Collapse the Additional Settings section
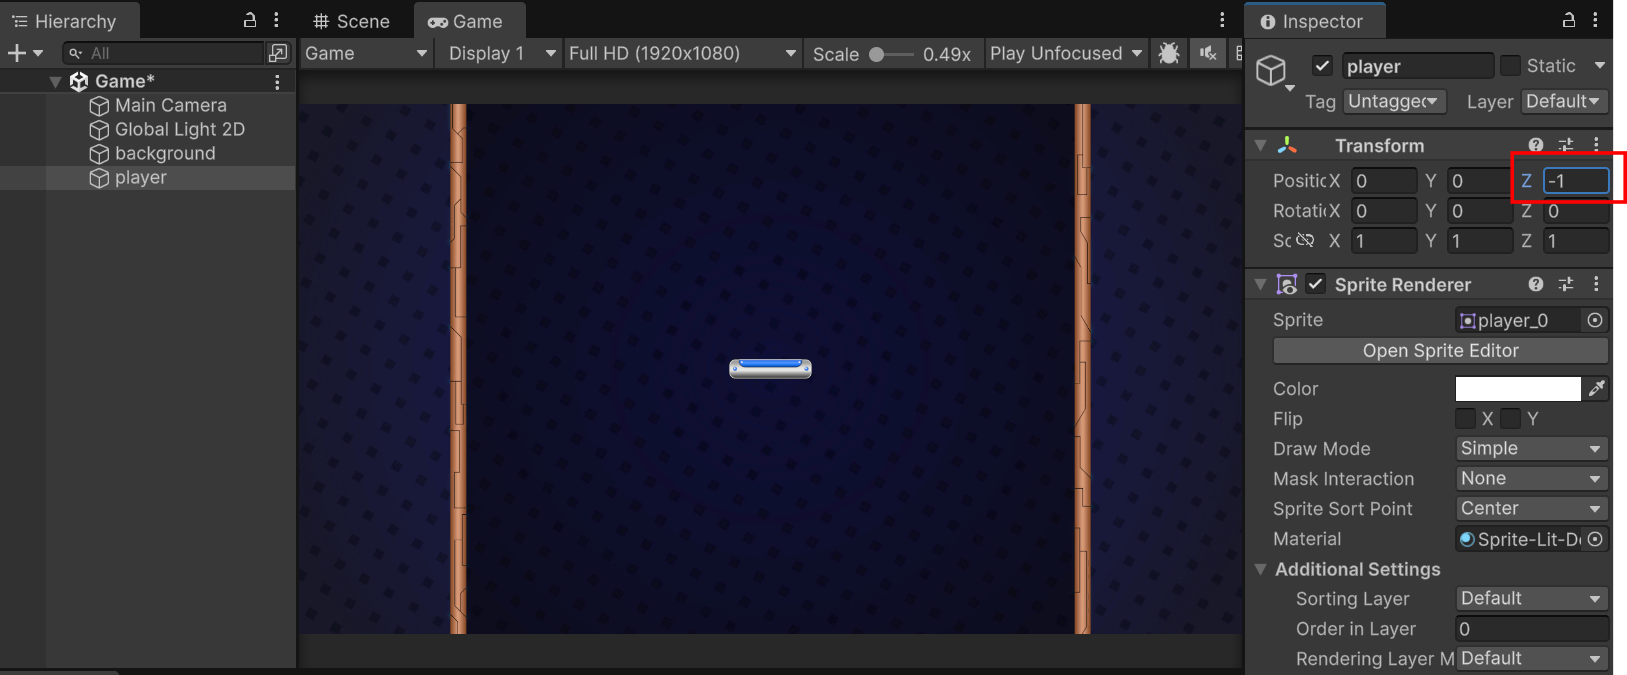The width and height of the screenshot is (1627, 675). tap(1261, 569)
